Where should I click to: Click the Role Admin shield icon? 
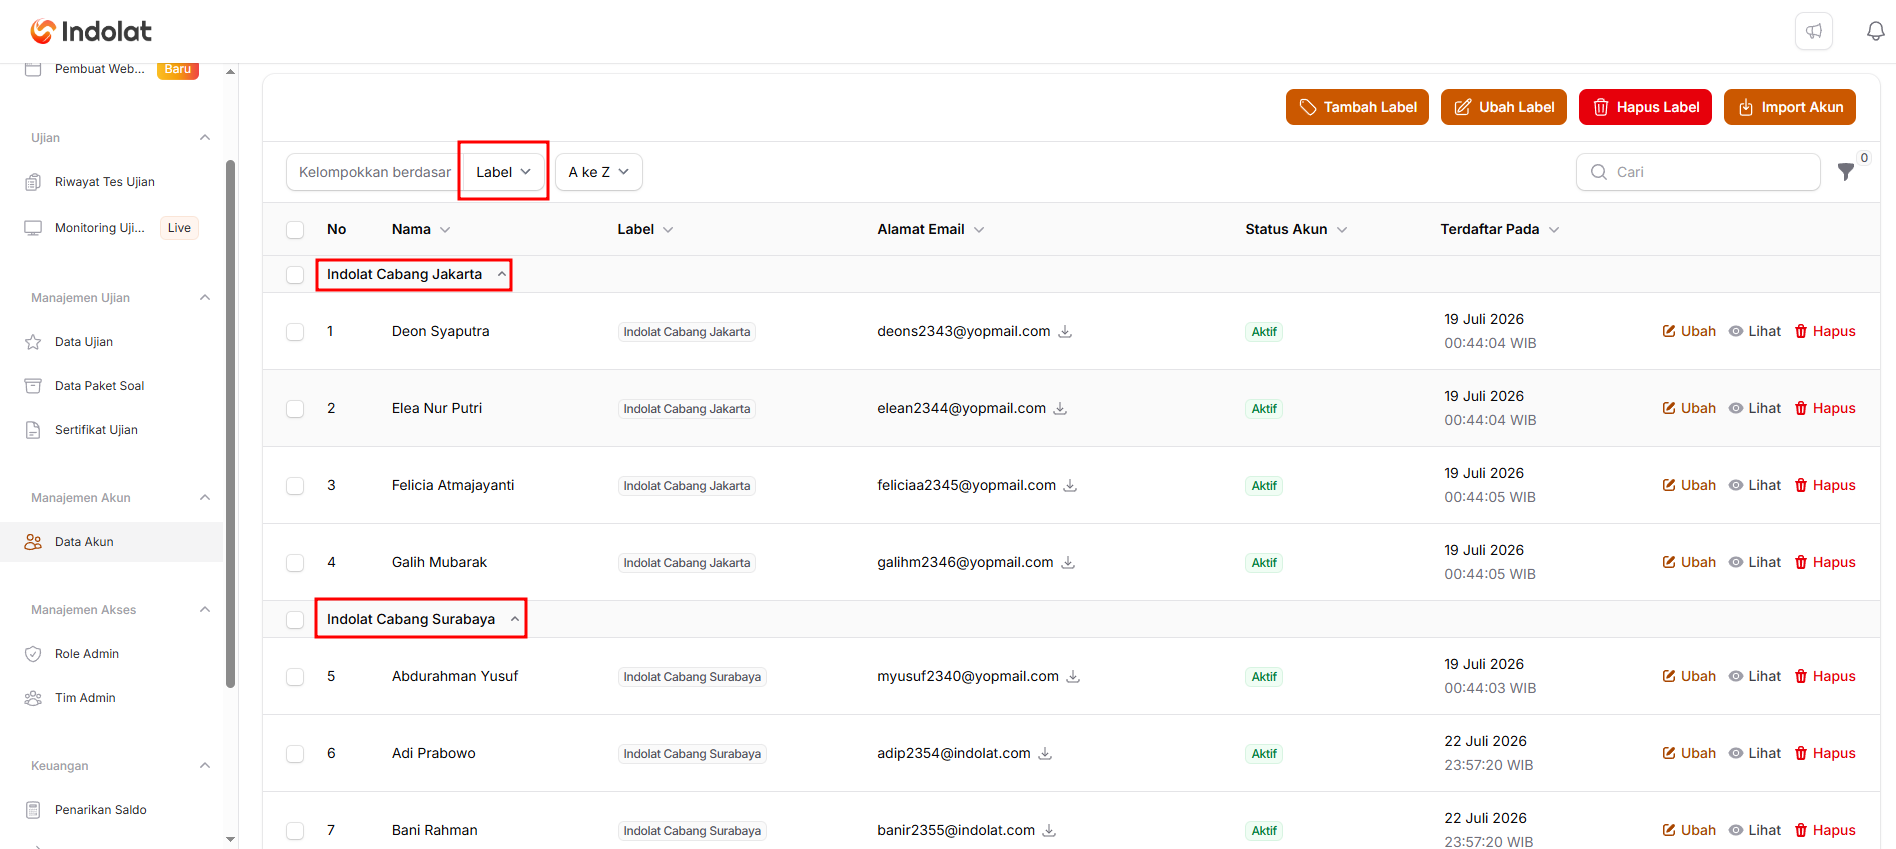[33, 654]
